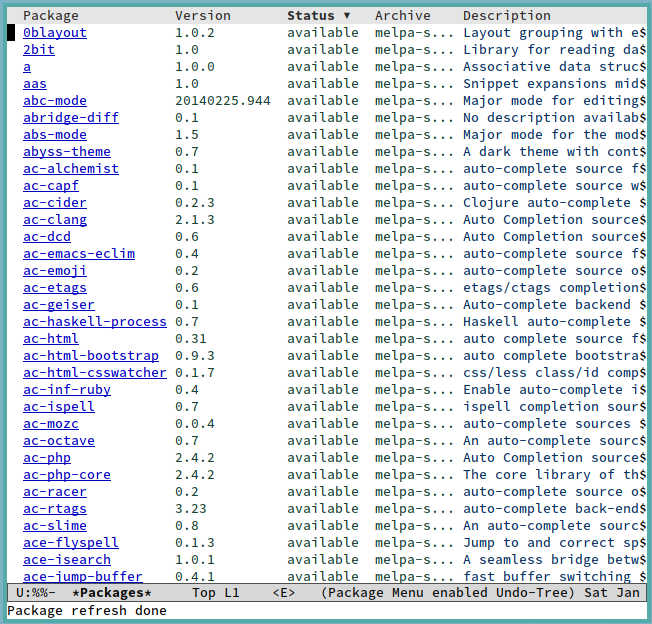Open the ac-inf-ruby package link

coord(67,390)
